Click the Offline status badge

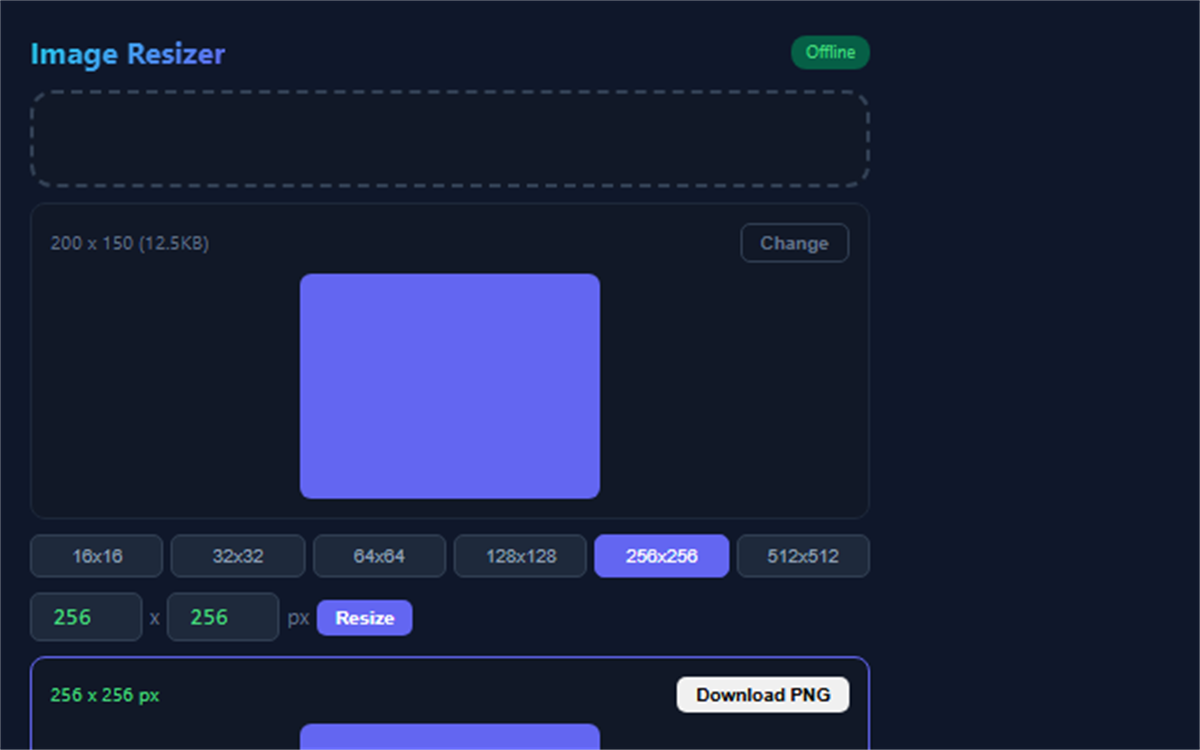(830, 53)
